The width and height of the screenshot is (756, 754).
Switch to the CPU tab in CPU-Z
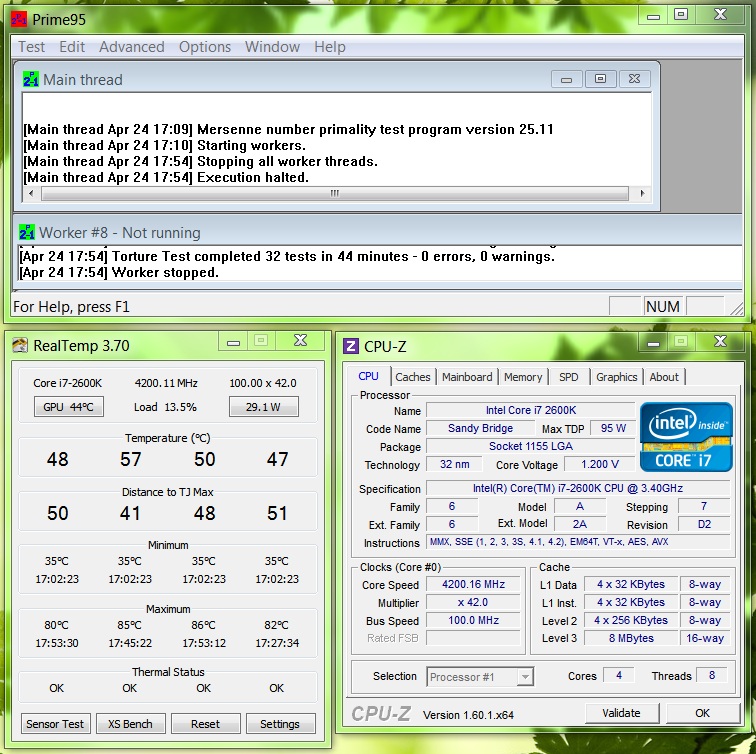click(x=368, y=376)
